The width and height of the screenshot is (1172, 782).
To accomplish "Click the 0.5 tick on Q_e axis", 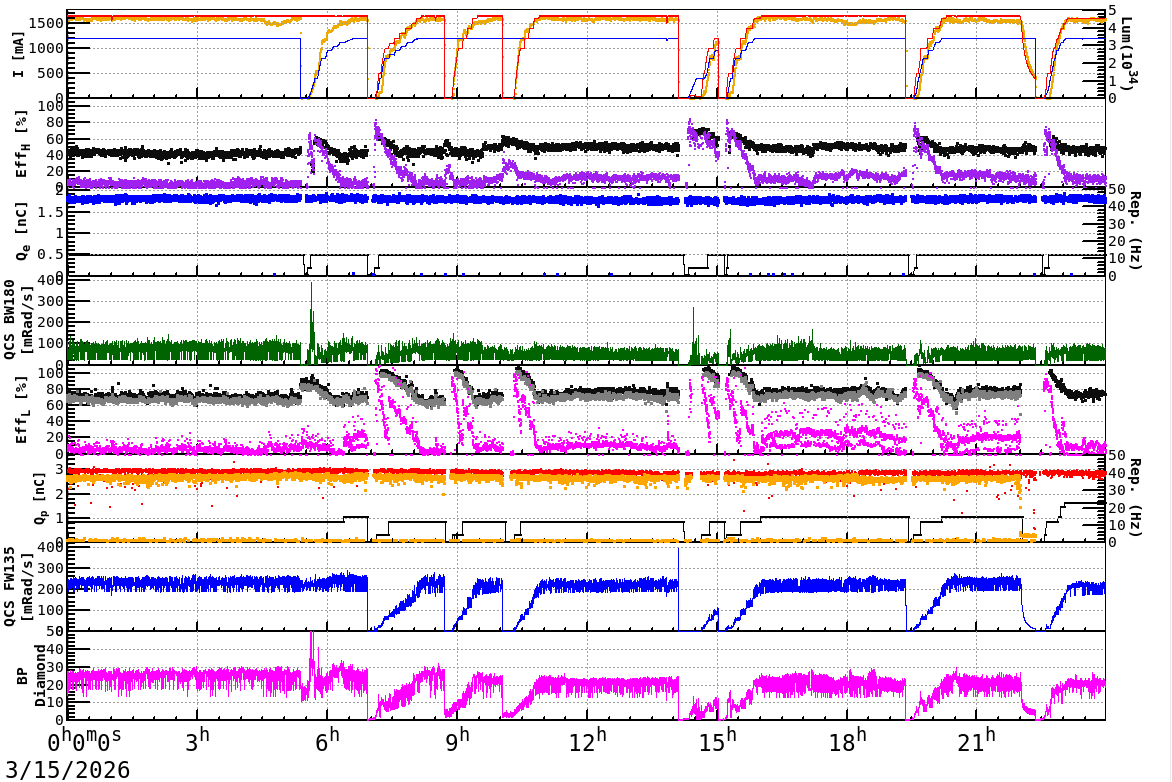I will [52, 254].
